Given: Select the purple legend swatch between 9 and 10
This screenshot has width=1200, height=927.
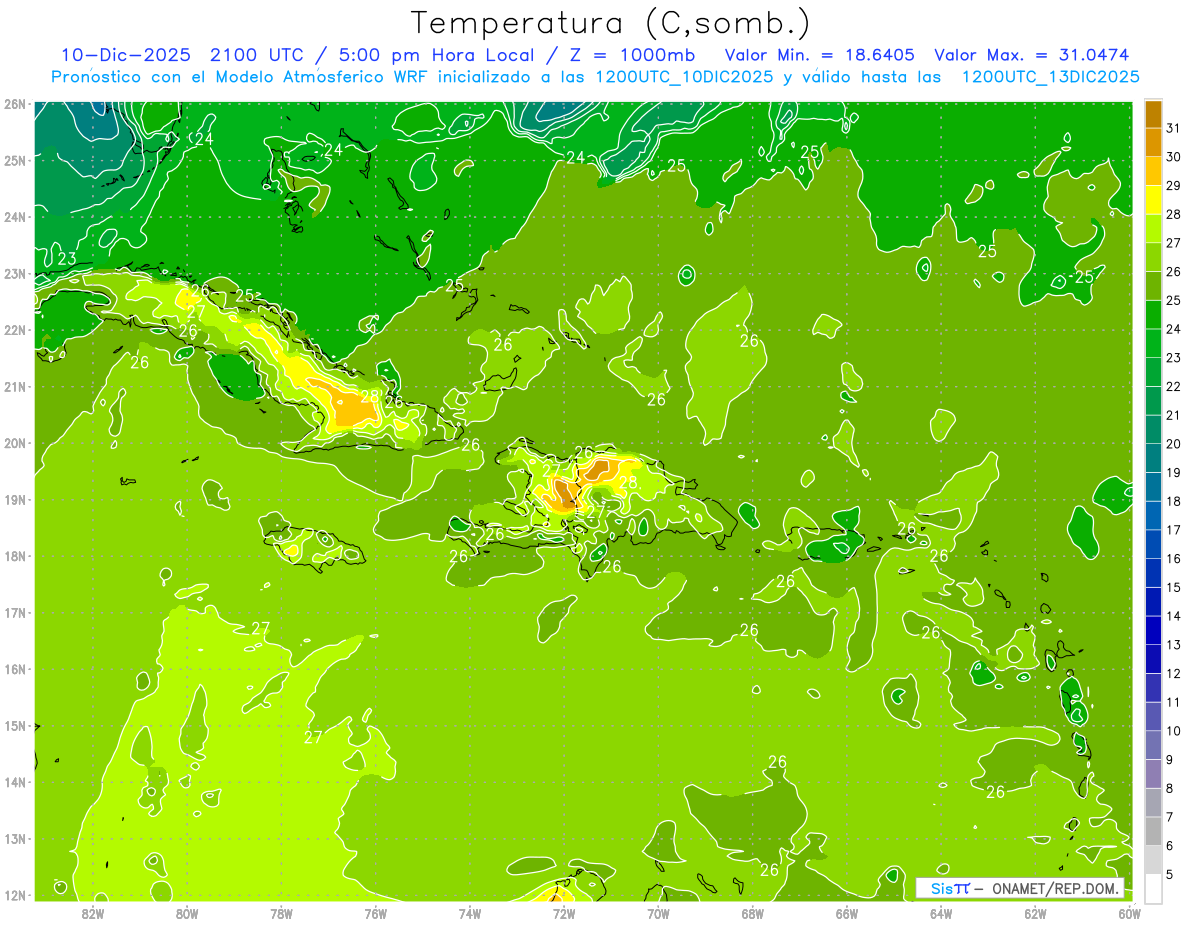Looking at the screenshot, I should (1153, 745).
